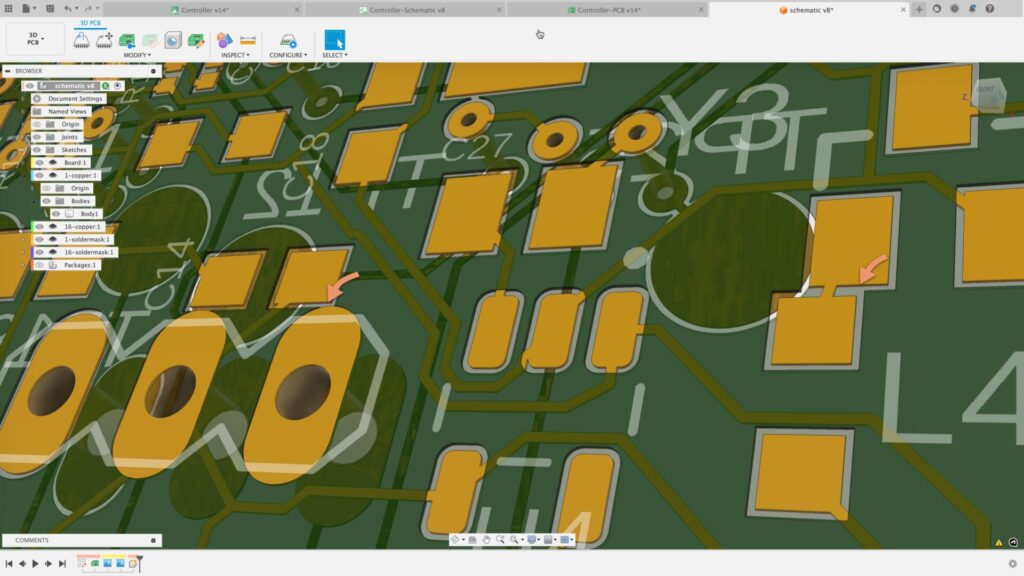
Task: Switch to the Controller-PCB v14 tab
Action: [608, 9]
